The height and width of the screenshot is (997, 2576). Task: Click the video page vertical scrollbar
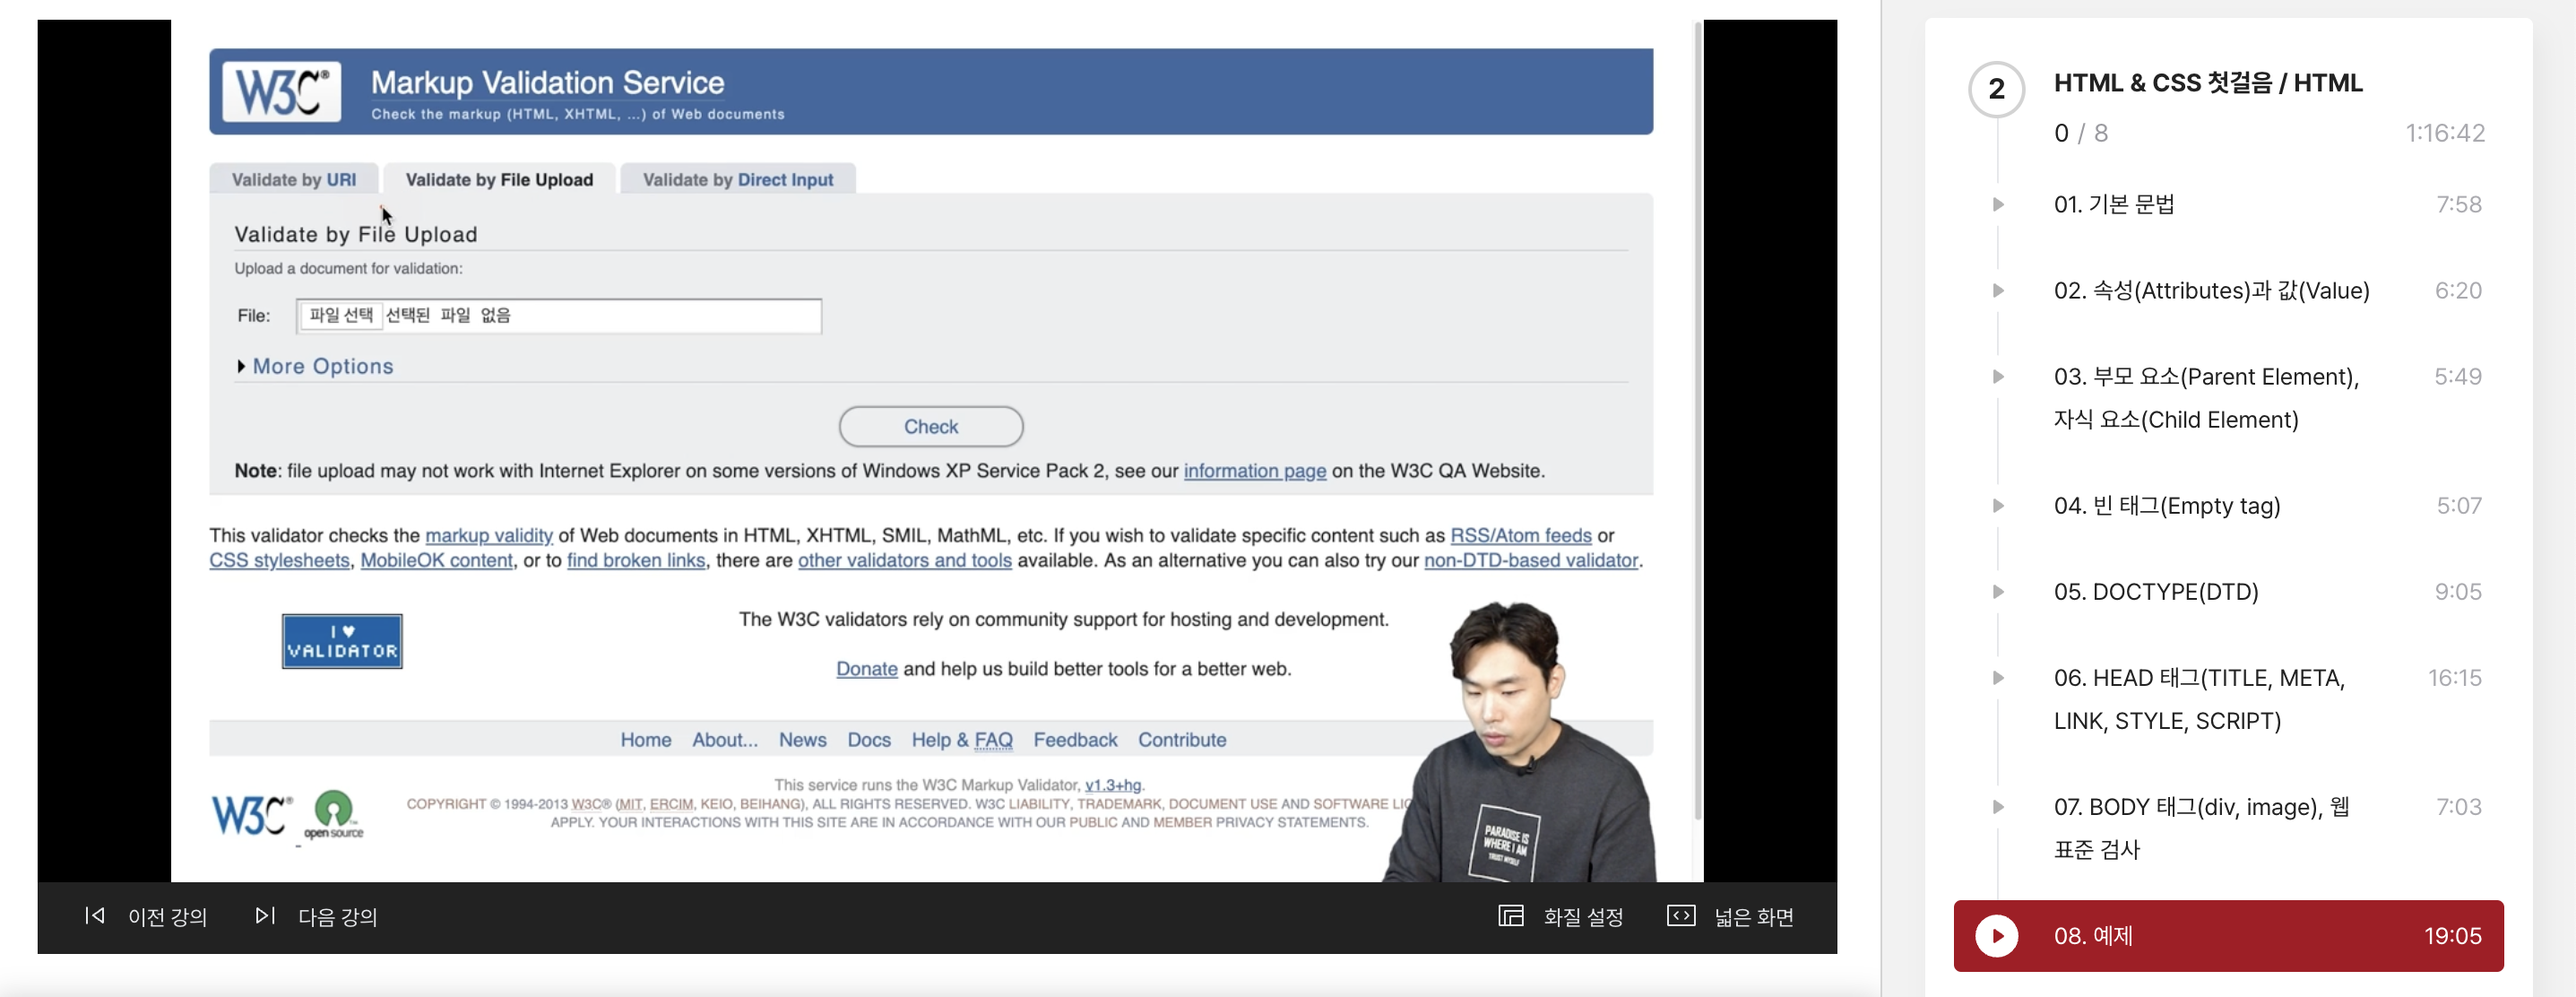[x=1697, y=420]
